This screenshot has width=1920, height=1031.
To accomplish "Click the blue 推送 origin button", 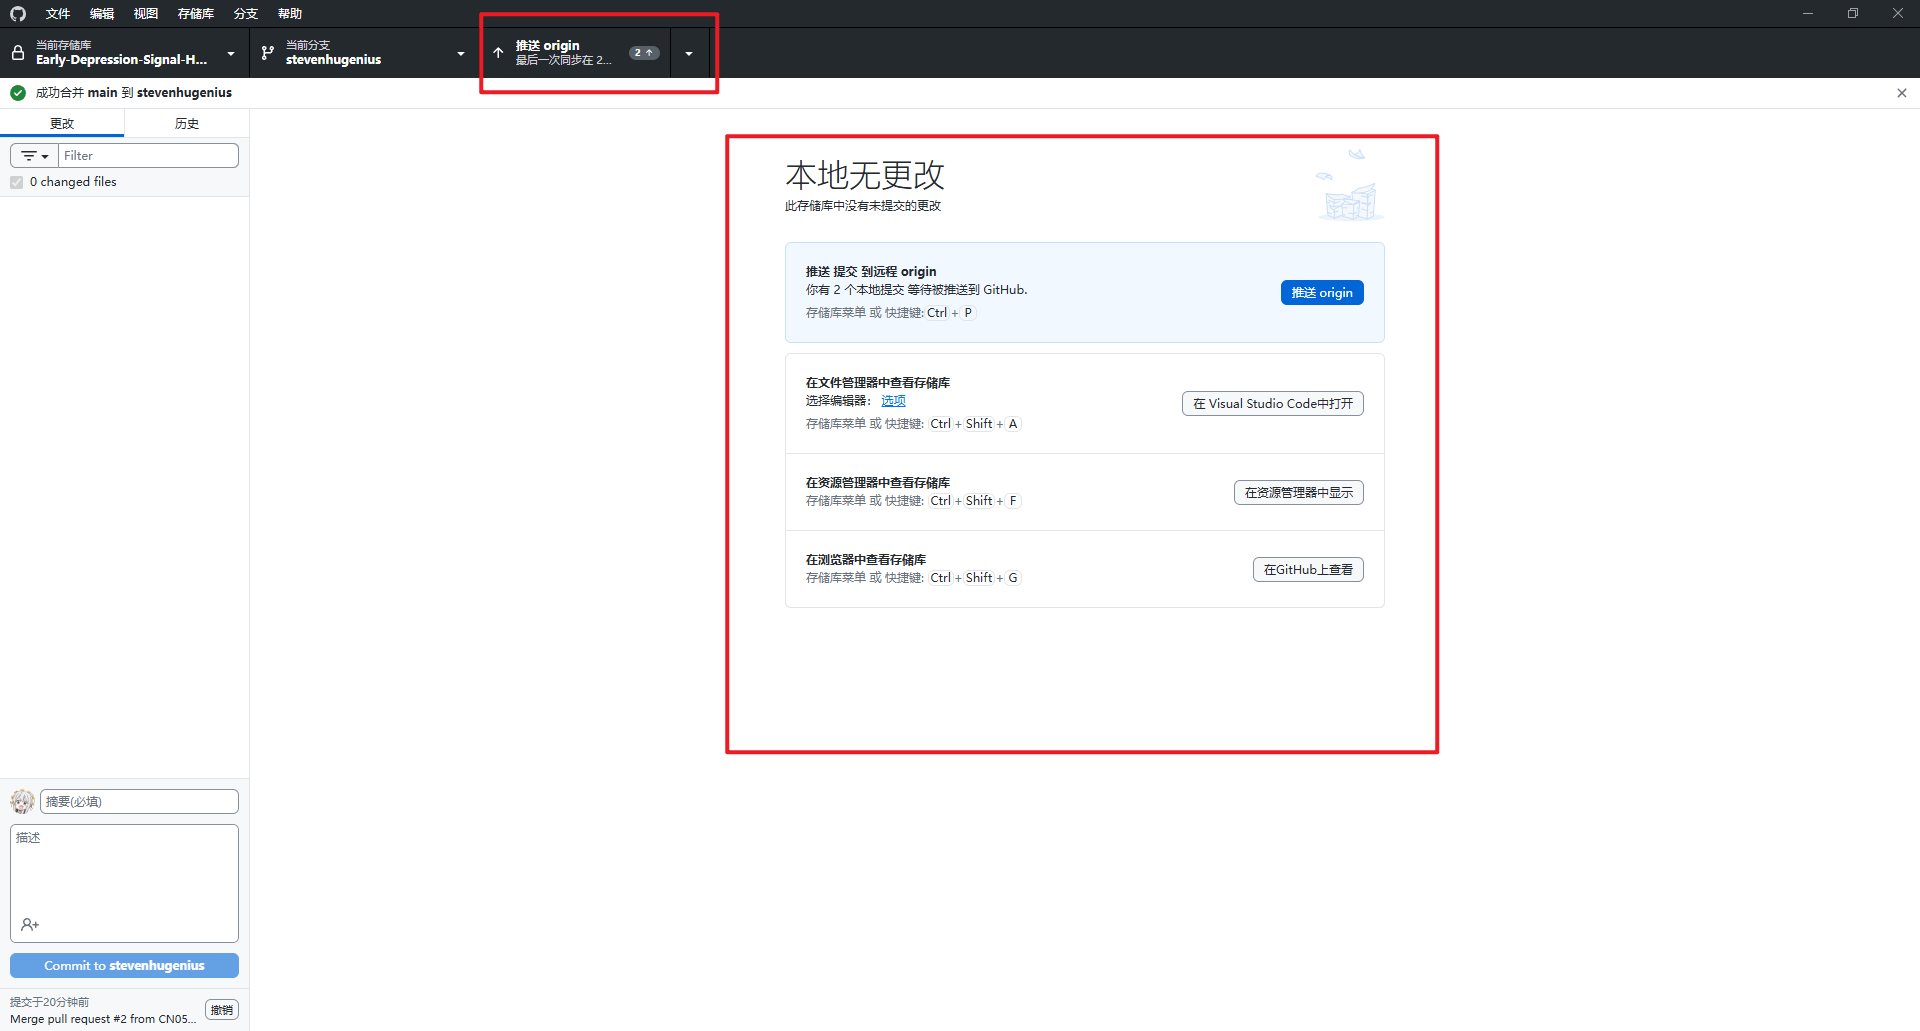I will coord(1321,293).
